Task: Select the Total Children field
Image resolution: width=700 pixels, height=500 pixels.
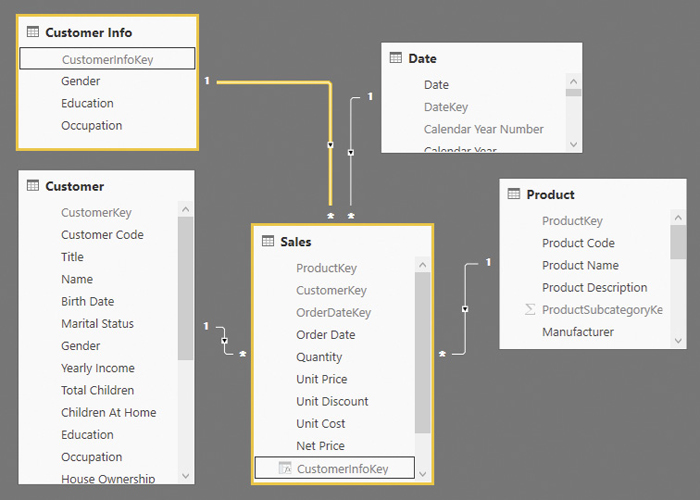Action: point(99,390)
